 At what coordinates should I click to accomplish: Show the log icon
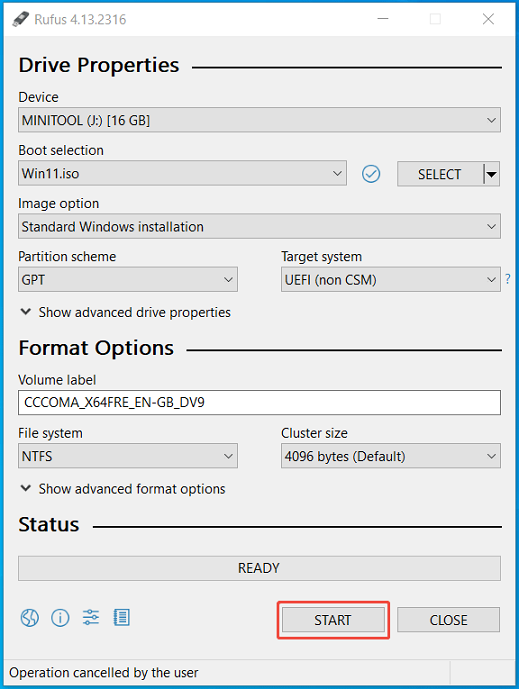click(x=121, y=618)
